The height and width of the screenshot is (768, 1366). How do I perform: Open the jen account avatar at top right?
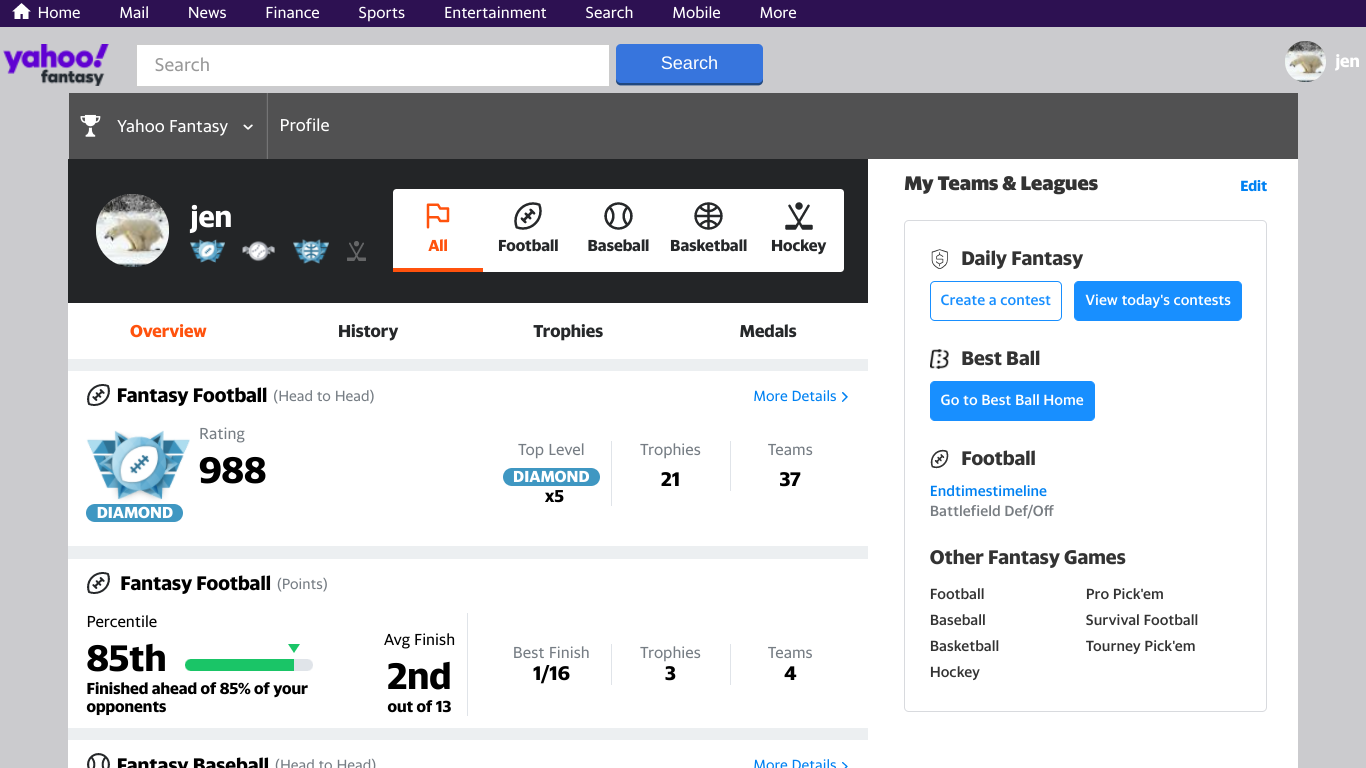1305,61
